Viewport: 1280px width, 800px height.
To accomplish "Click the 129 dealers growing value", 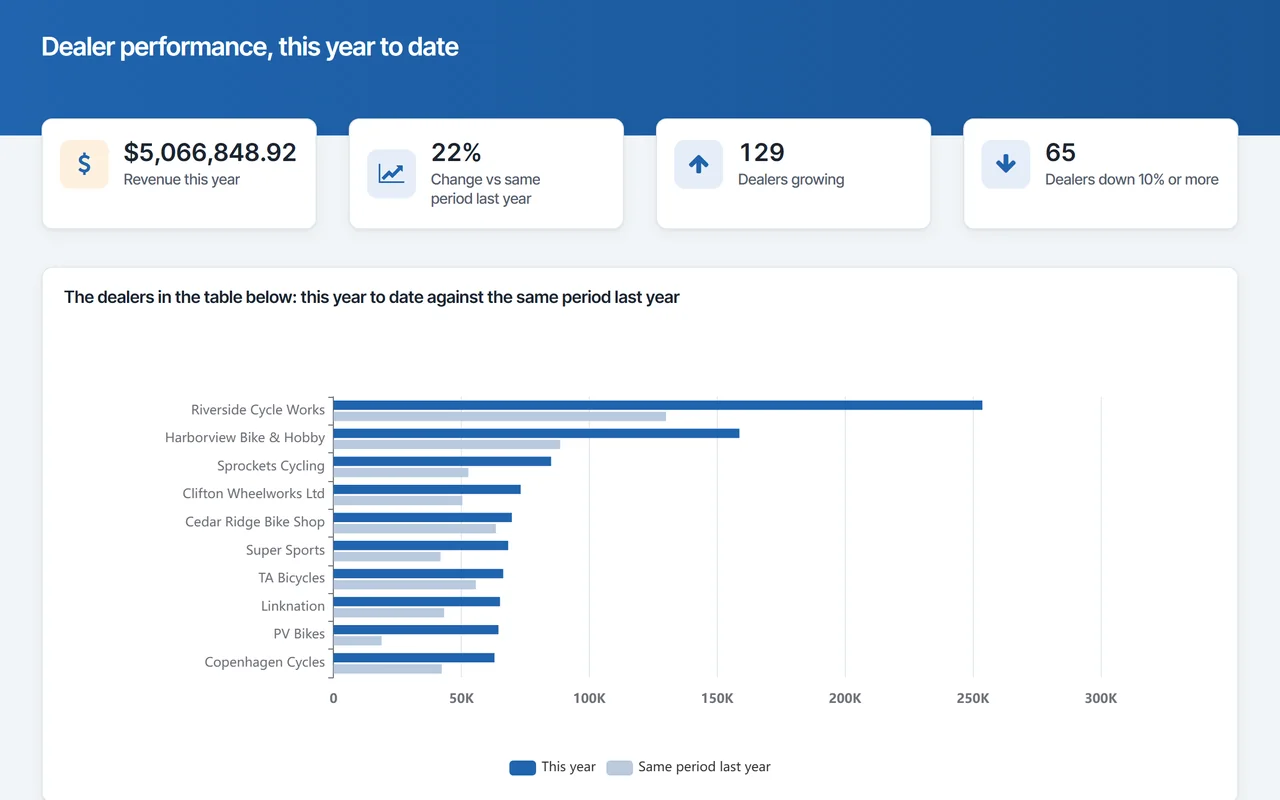I will tap(761, 152).
